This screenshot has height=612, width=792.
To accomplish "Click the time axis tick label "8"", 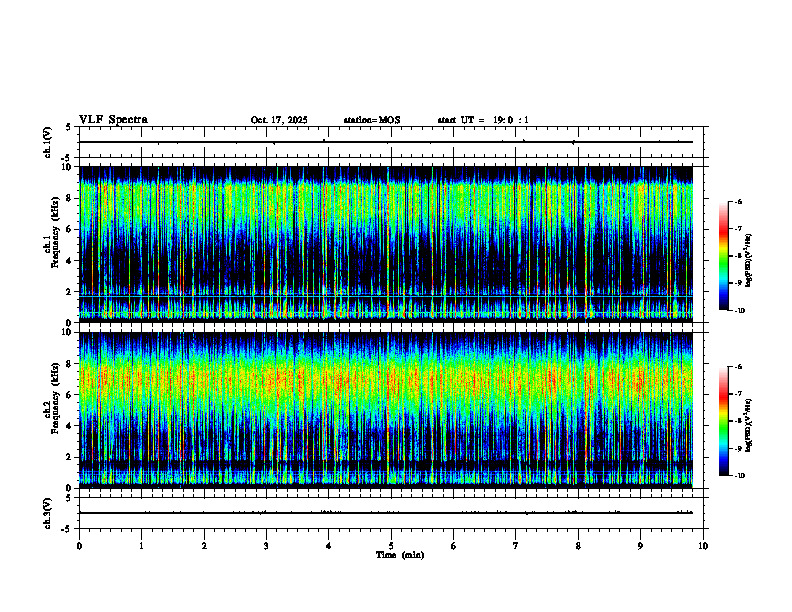I will pyautogui.click(x=578, y=546).
